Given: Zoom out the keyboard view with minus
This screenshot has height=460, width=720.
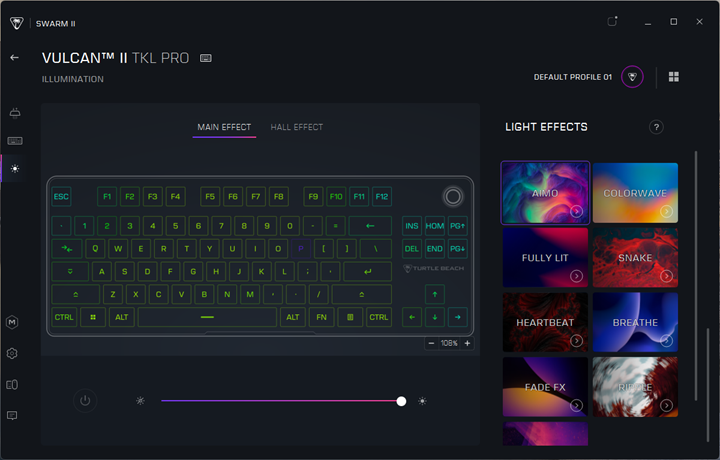Looking at the screenshot, I should (431, 343).
